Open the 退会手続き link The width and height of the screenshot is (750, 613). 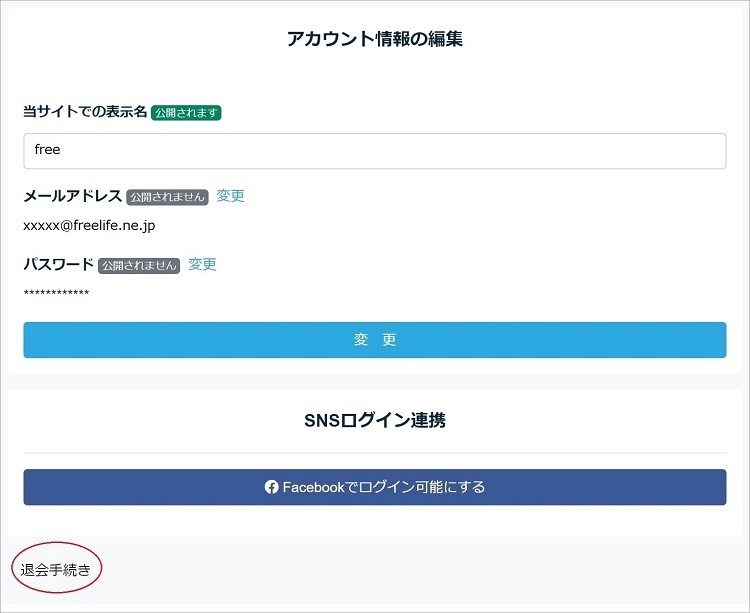point(55,569)
